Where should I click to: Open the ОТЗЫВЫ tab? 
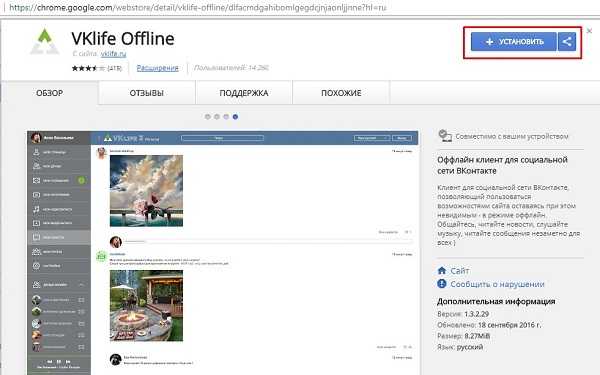point(147,93)
